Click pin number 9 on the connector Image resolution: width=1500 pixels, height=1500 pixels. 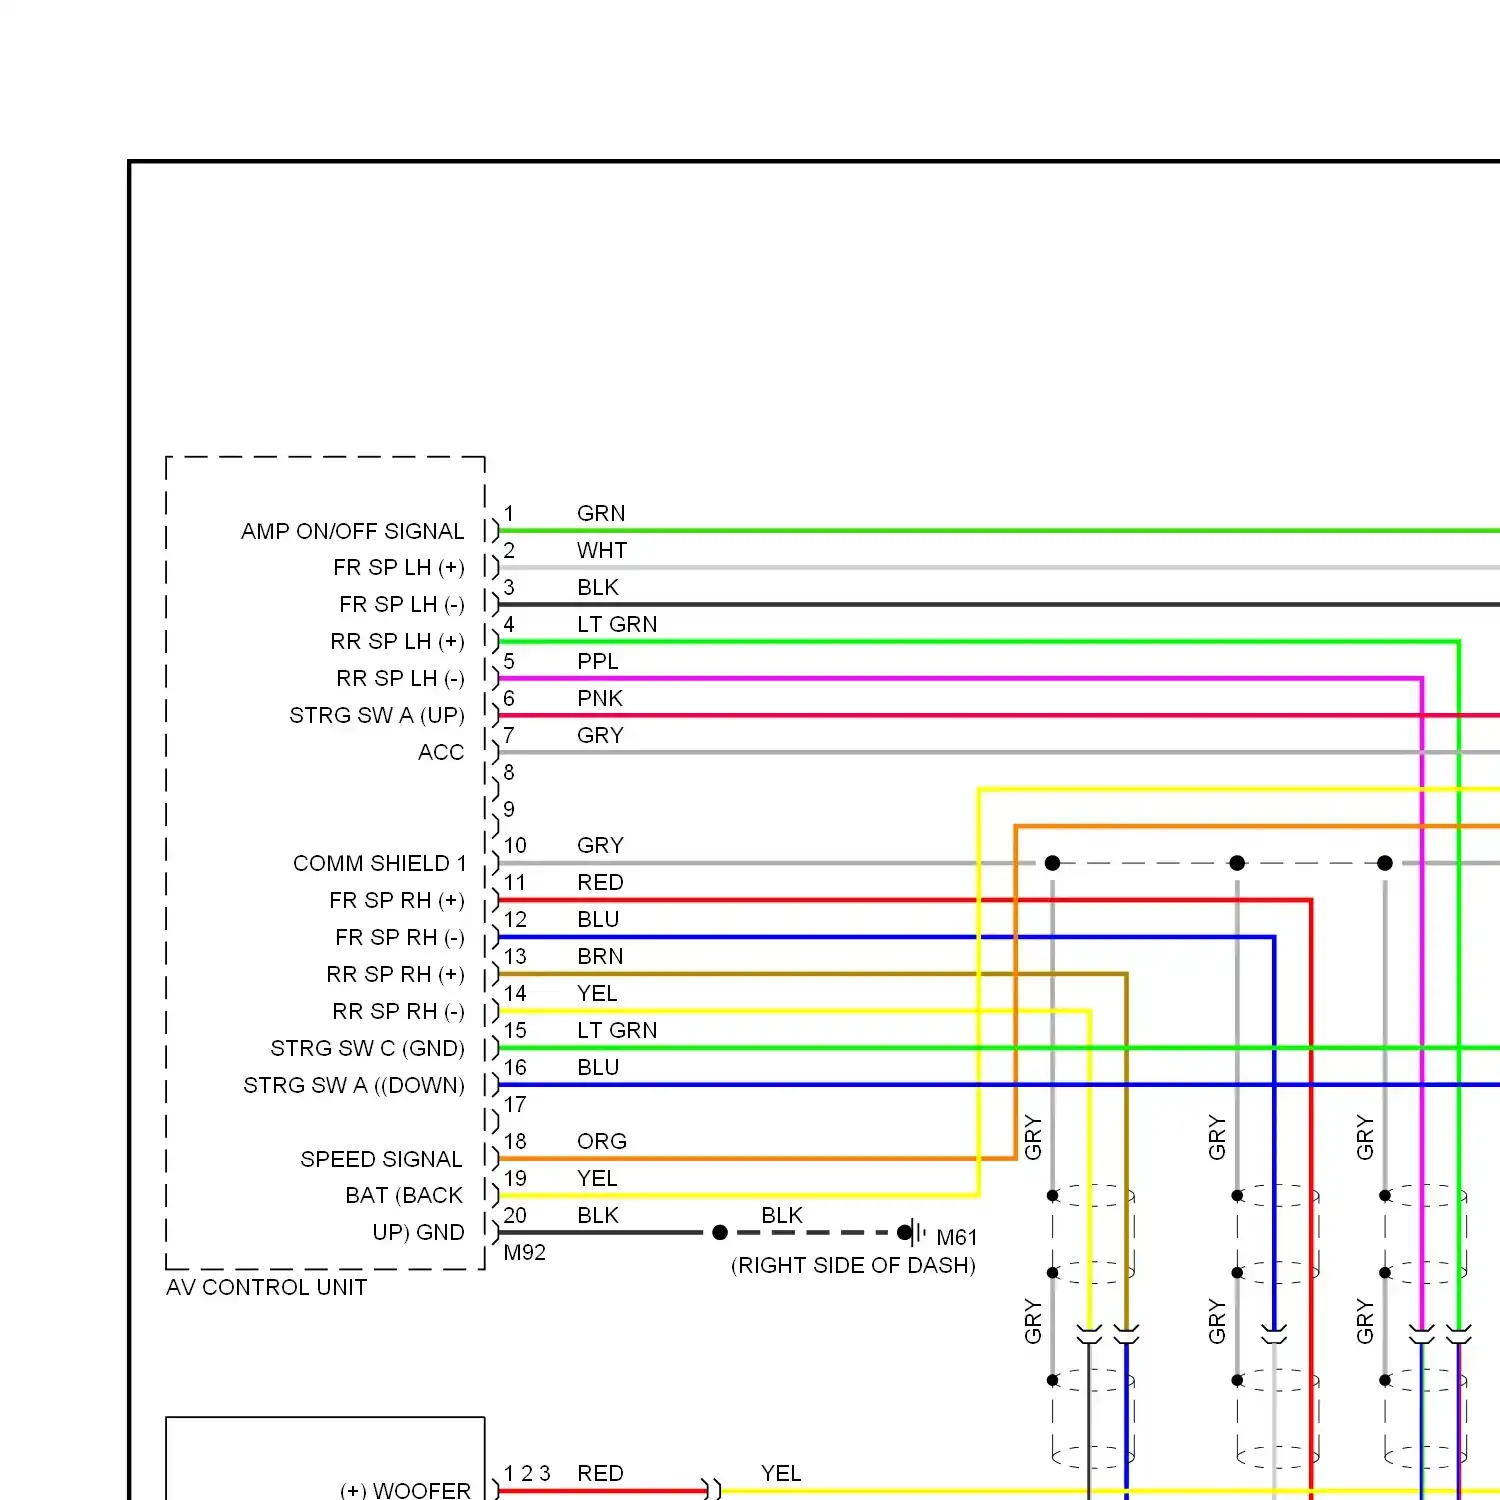509,809
